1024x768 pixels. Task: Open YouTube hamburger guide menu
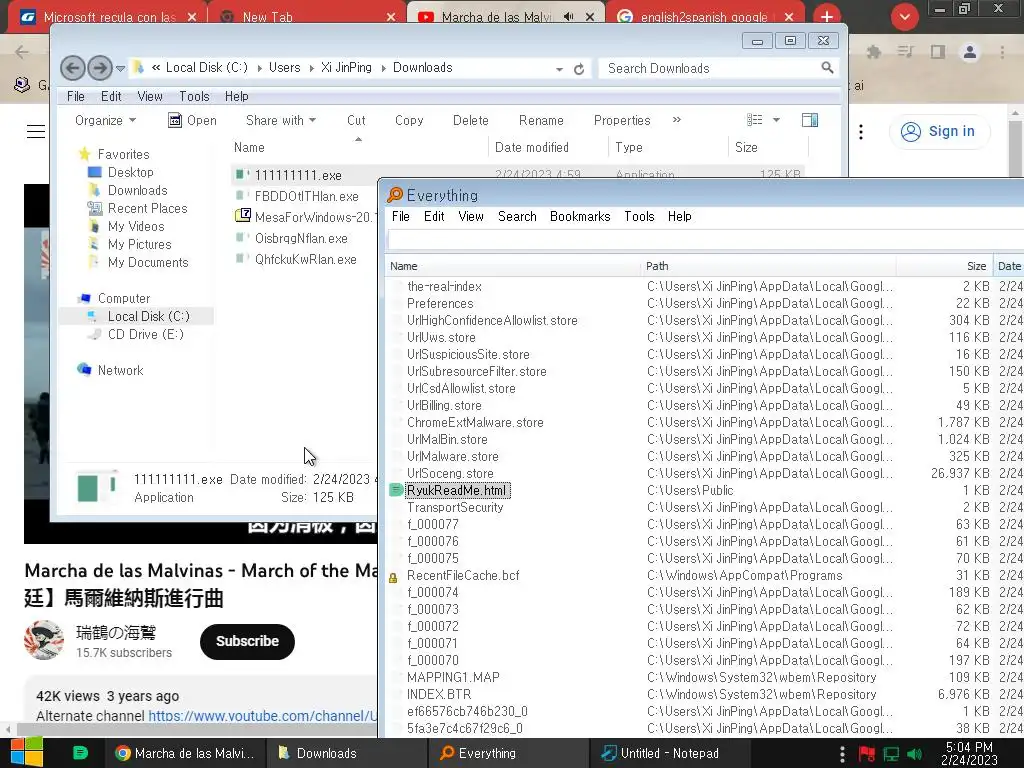click(x=36, y=131)
